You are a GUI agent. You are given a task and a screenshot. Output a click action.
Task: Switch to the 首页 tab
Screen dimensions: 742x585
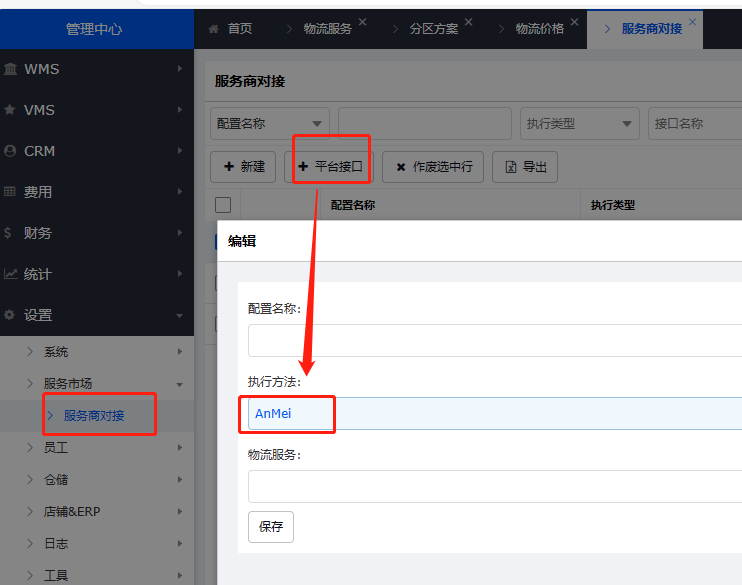pos(230,29)
